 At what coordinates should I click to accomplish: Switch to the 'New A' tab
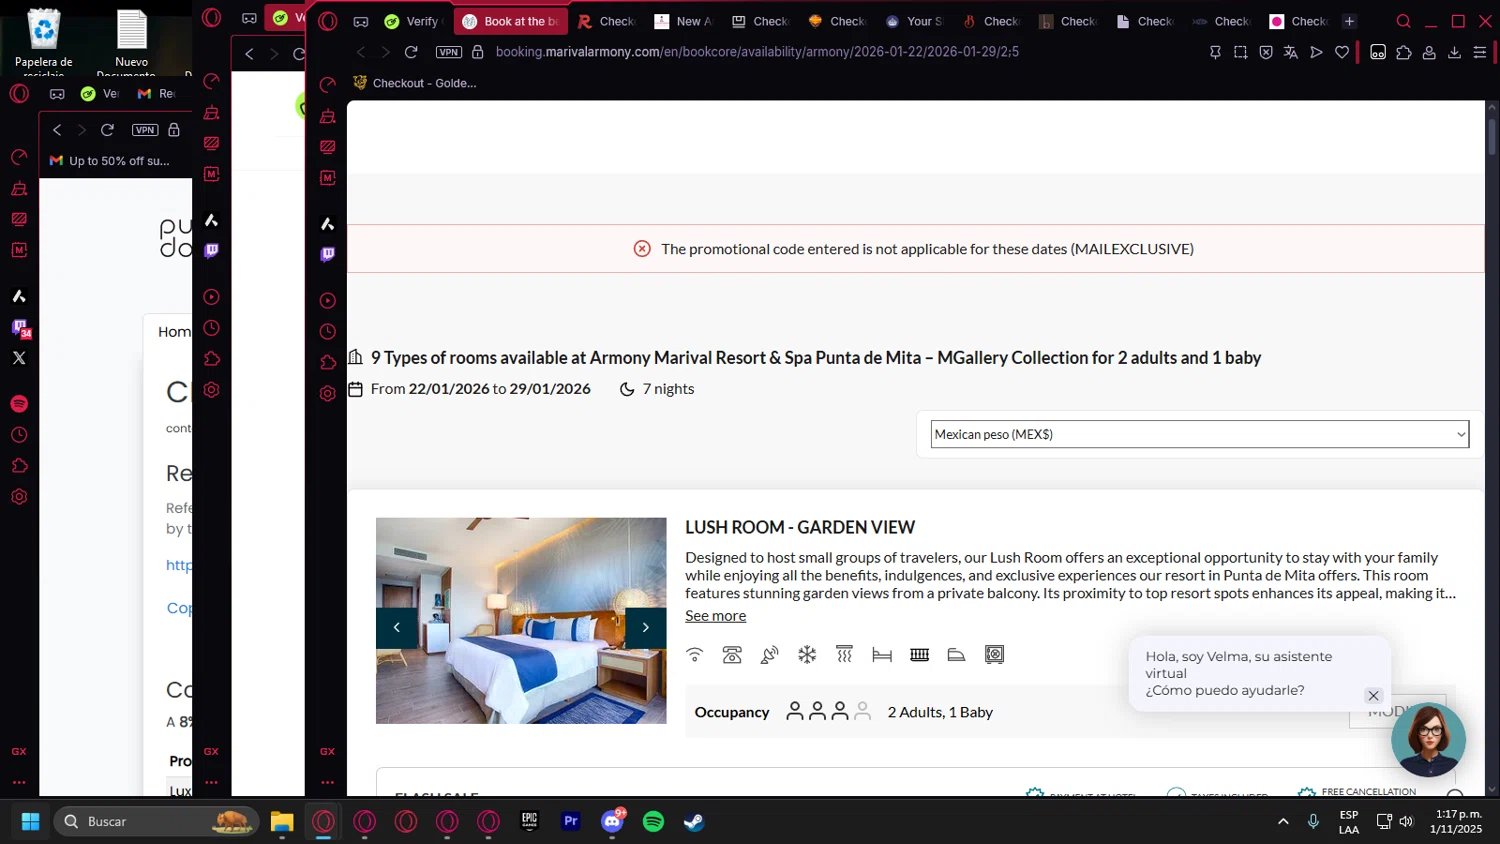pos(683,21)
